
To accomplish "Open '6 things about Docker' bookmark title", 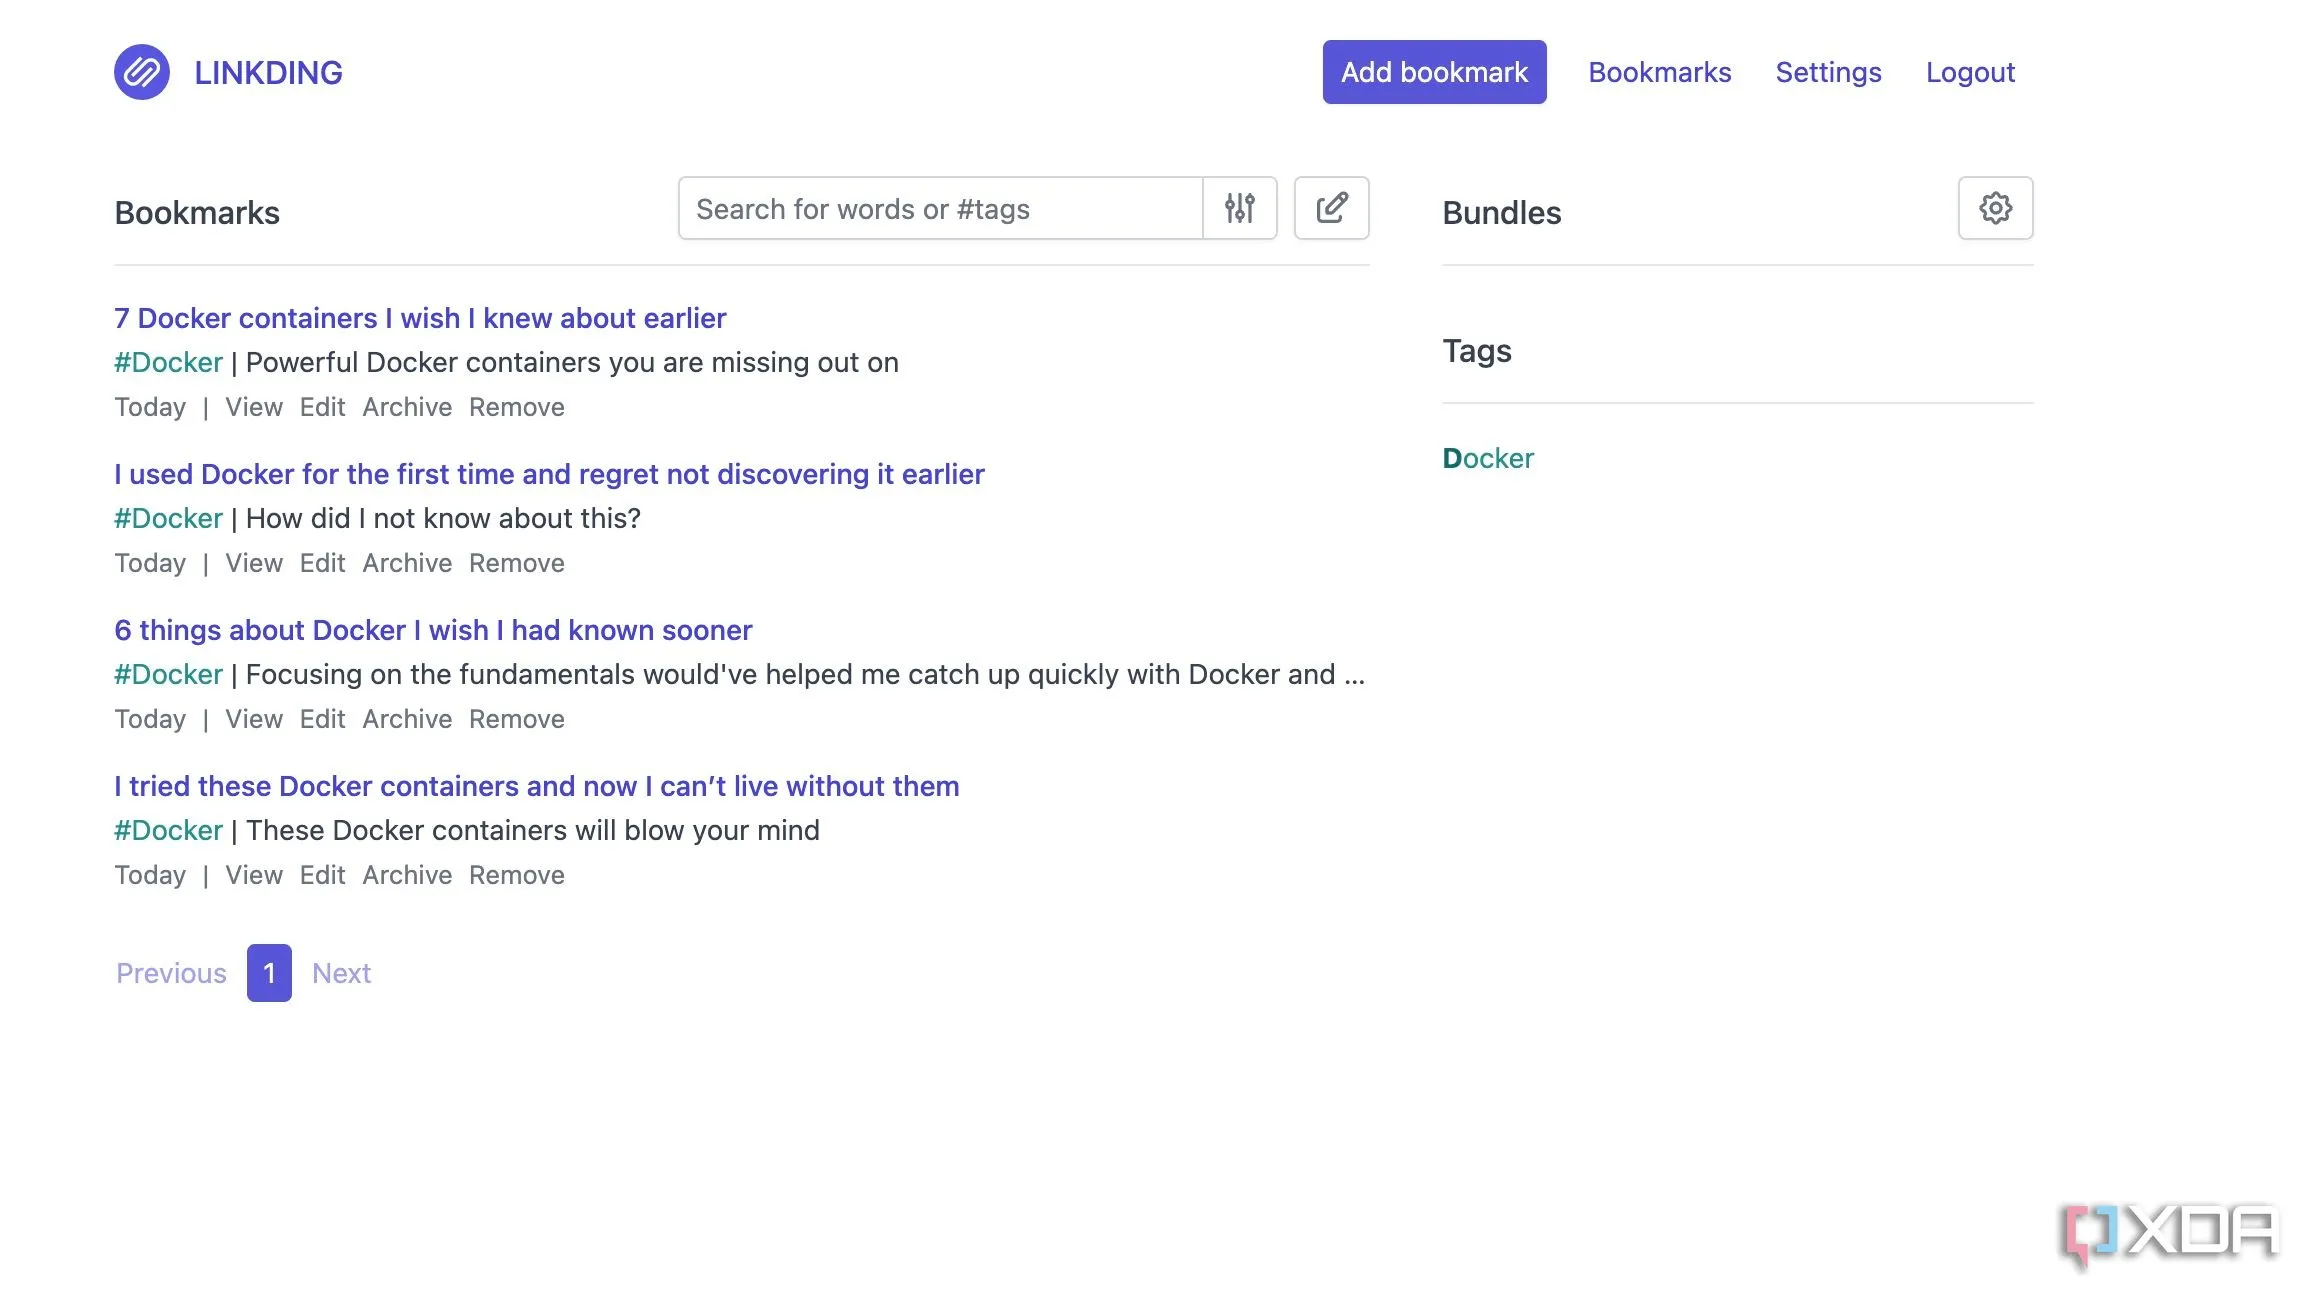I will (432, 630).
